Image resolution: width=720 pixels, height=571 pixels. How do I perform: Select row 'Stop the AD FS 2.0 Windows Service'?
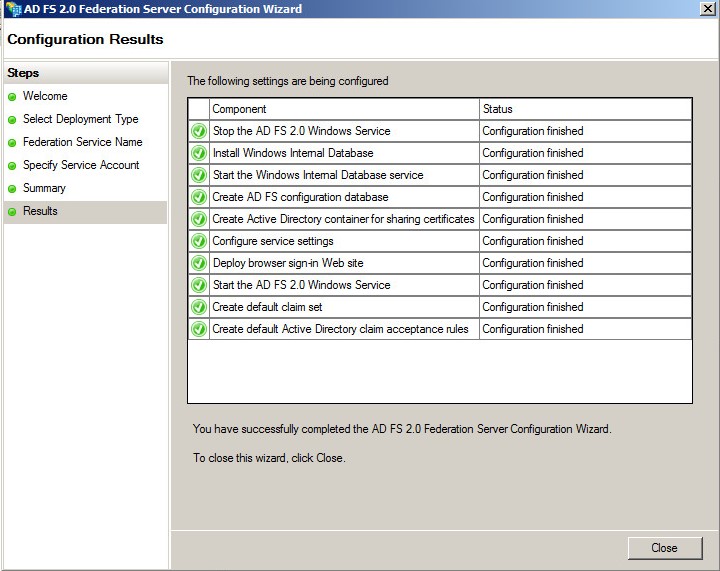pyautogui.click(x=440, y=131)
